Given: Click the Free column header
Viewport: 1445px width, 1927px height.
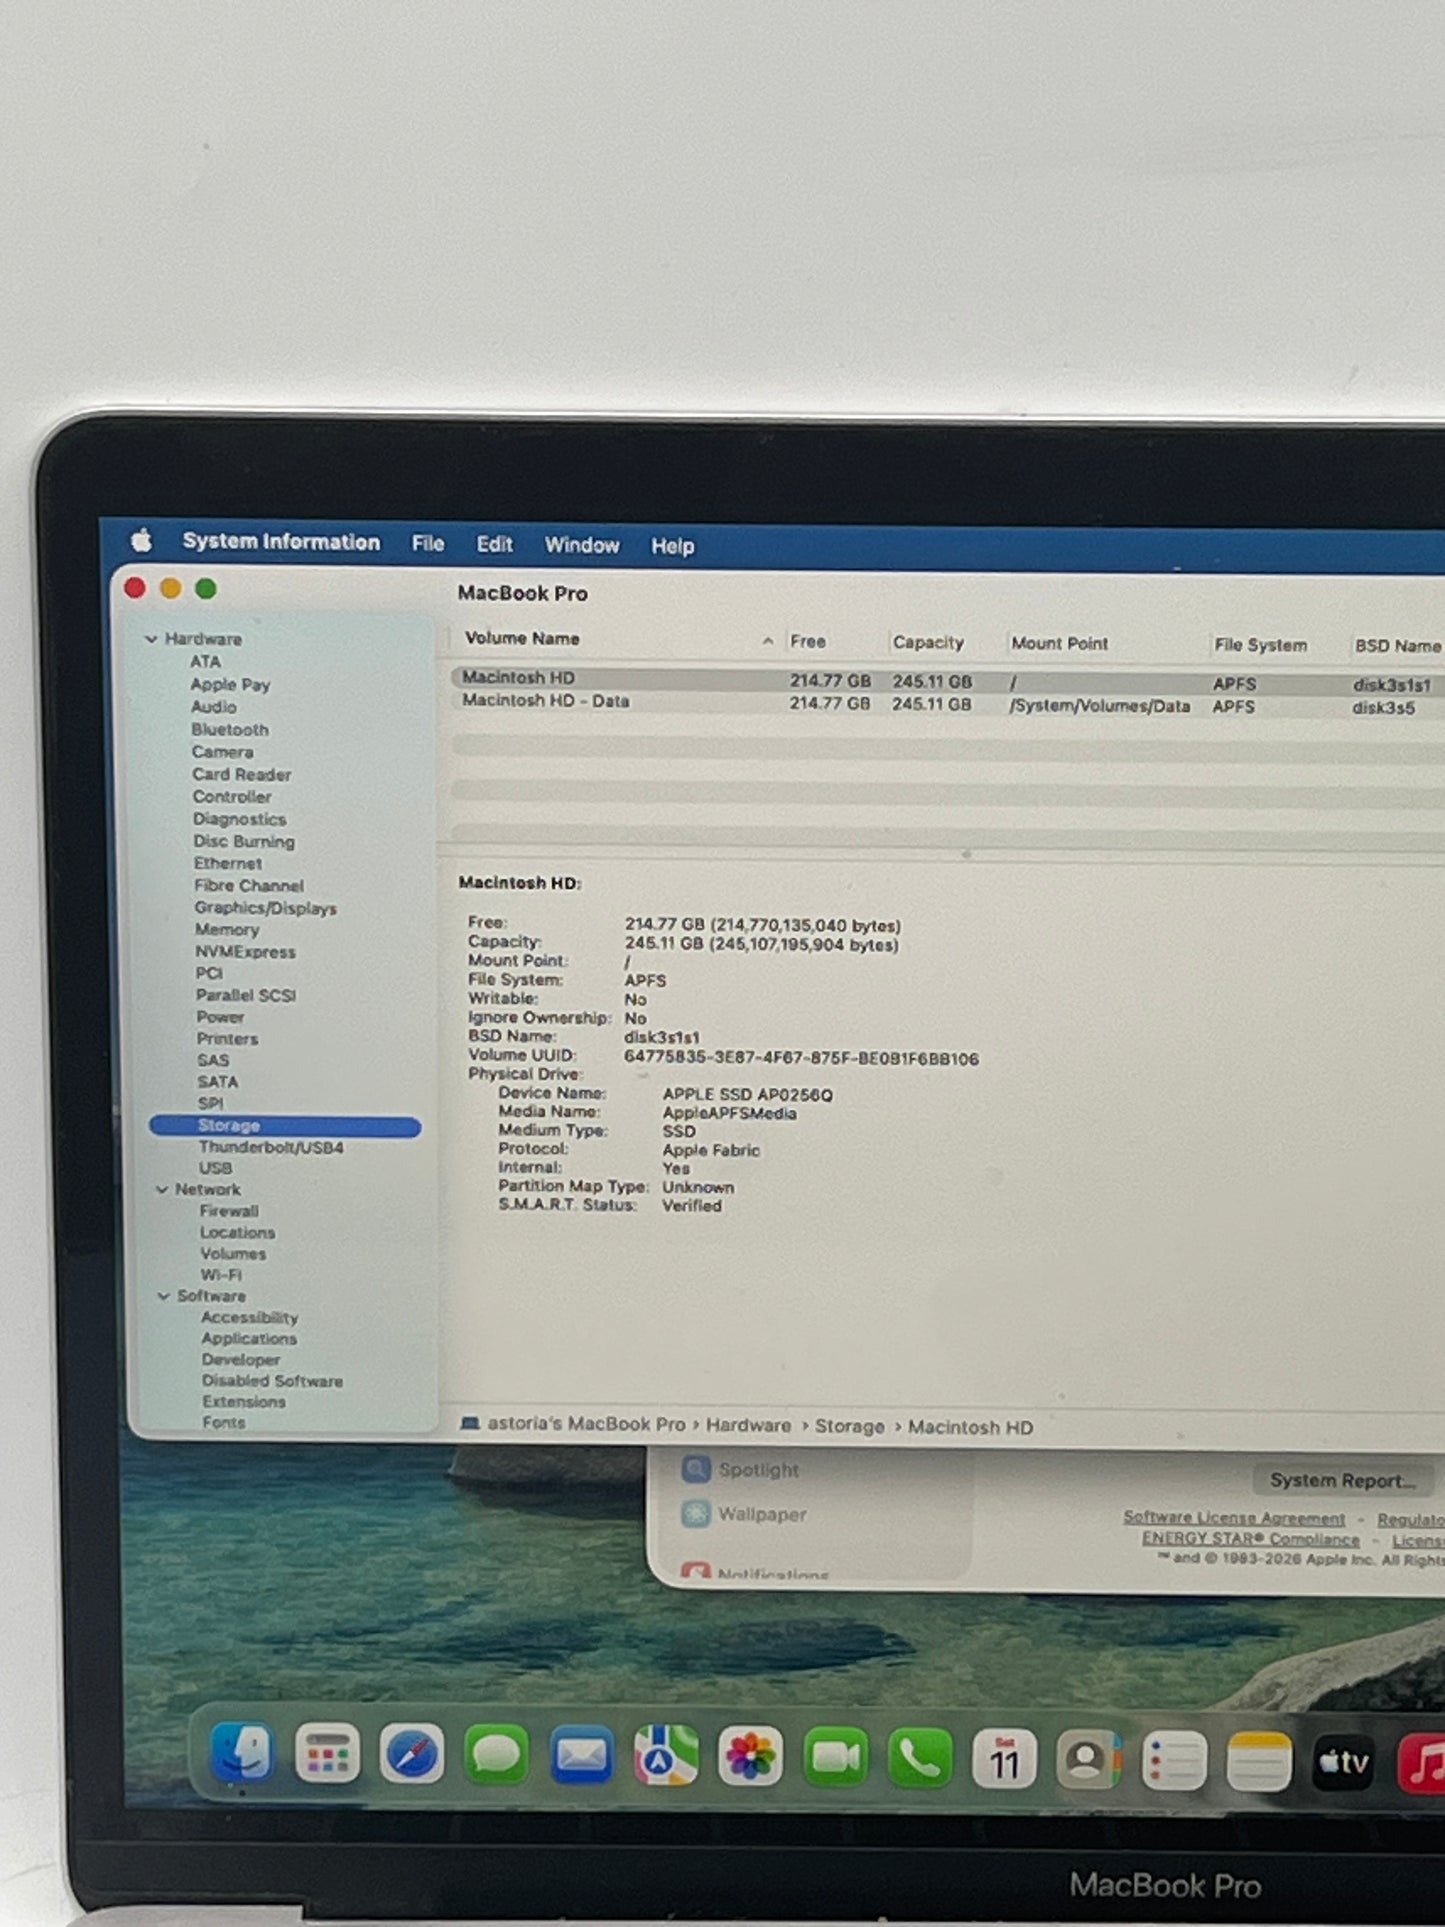Looking at the screenshot, I should point(808,642).
